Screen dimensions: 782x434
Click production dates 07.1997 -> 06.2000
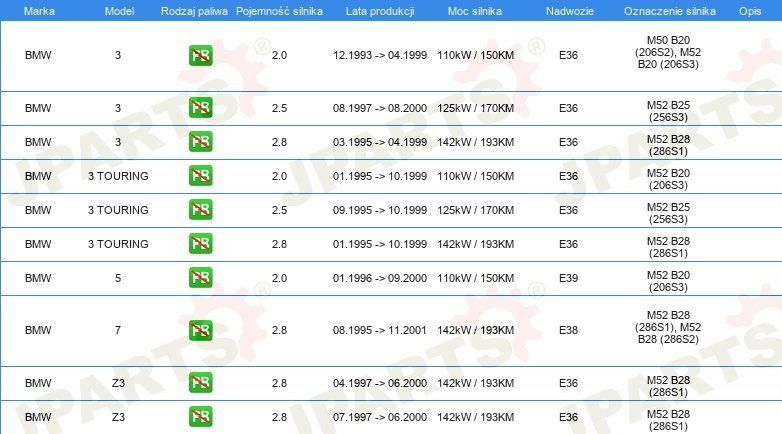tap(380, 417)
